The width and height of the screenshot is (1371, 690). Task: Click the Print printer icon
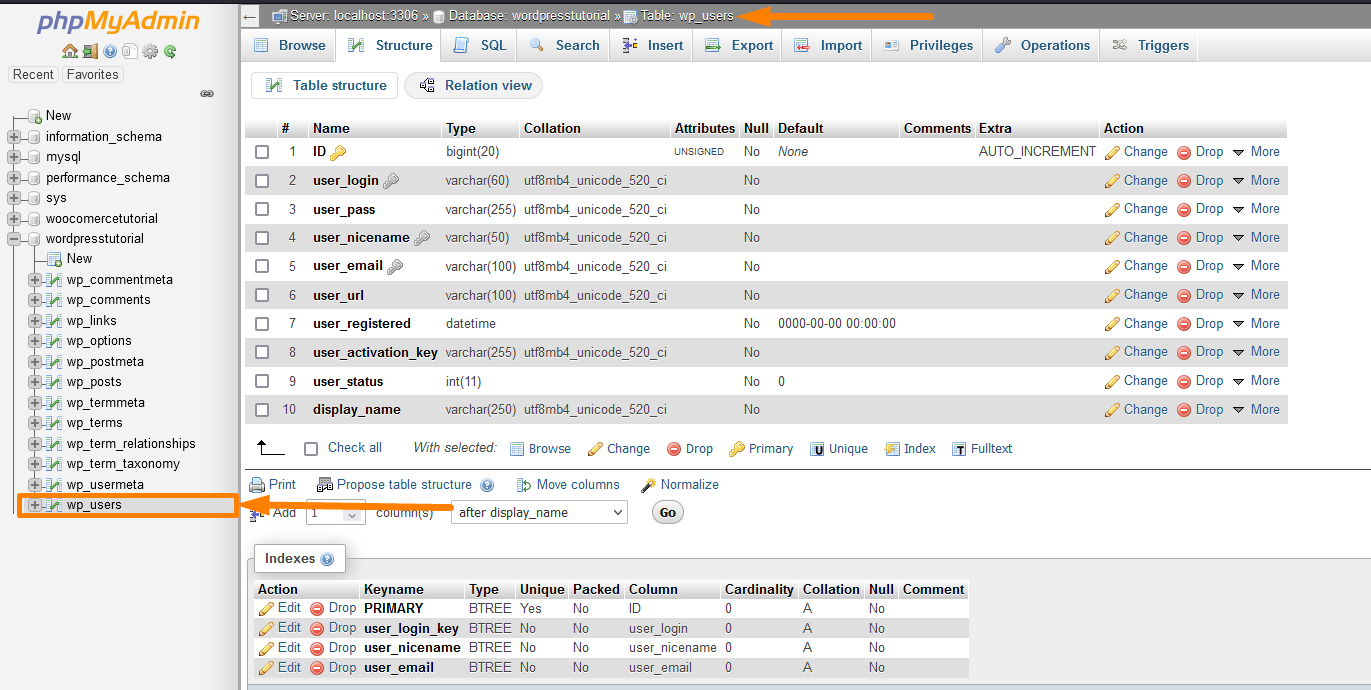click(x=257, y=485)
